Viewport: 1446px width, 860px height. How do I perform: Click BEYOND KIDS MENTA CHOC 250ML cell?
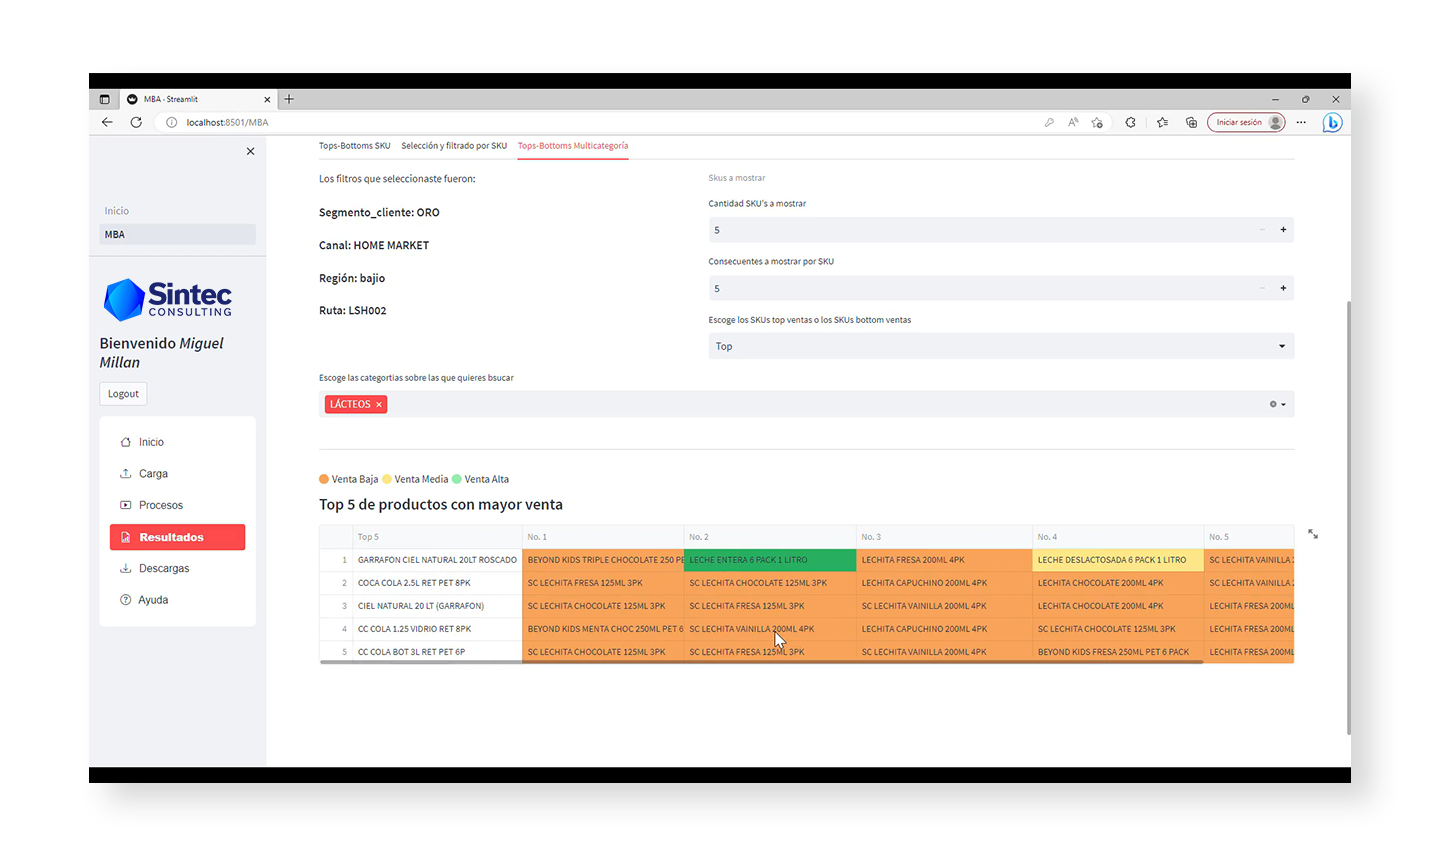[x=603, y=629]
